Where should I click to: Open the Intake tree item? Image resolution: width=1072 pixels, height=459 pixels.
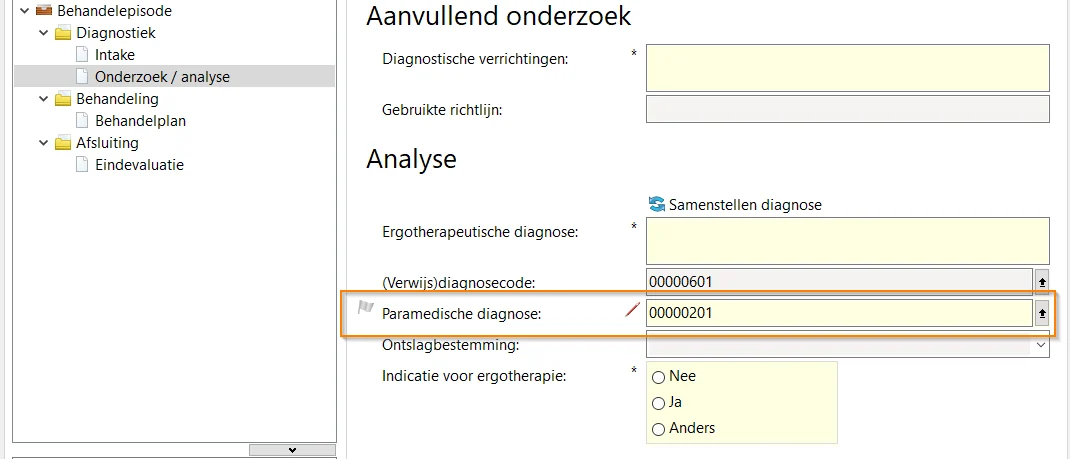[x=114, y=55]
